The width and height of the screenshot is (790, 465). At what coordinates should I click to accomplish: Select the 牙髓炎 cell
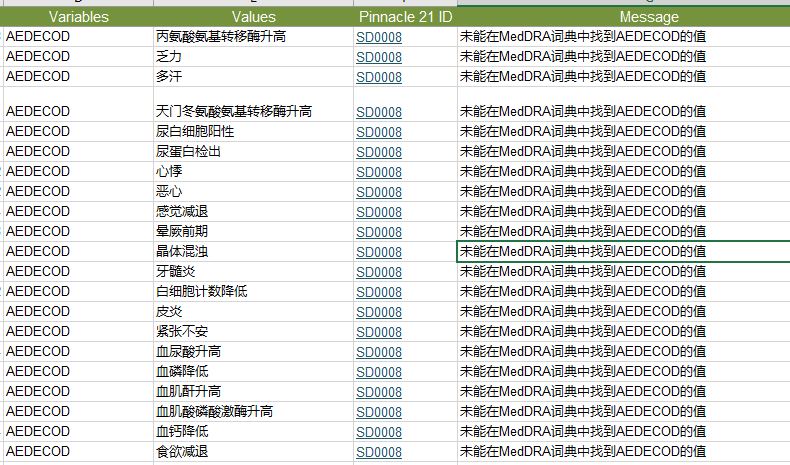coord(253,272)
